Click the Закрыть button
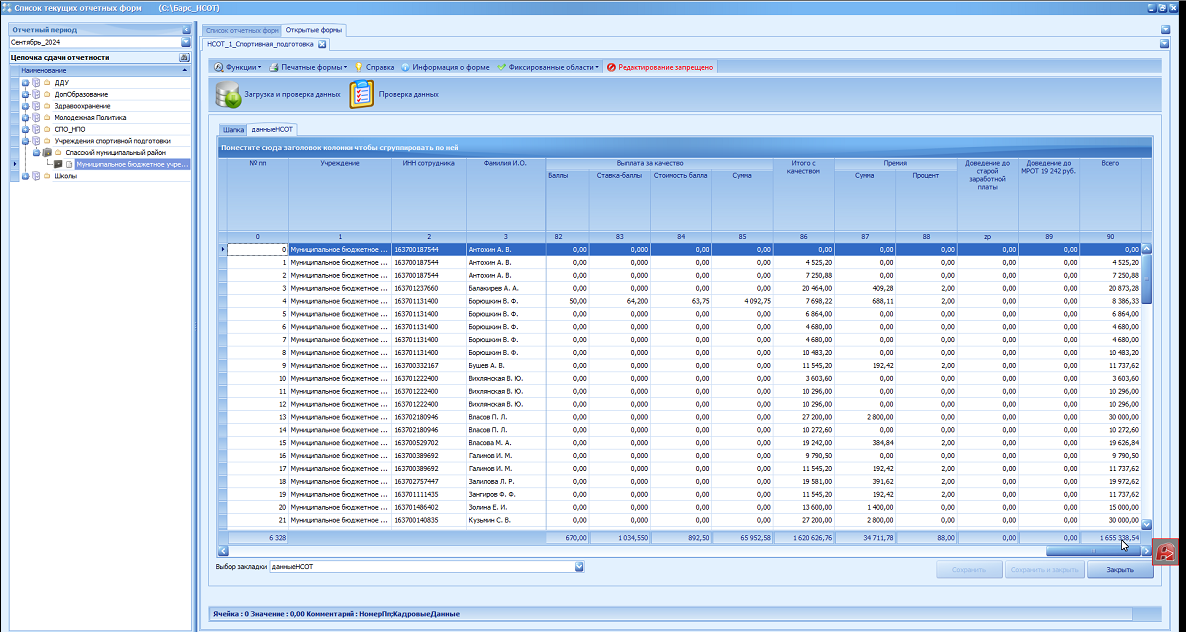The image size is (1186, 632). 1119,570
